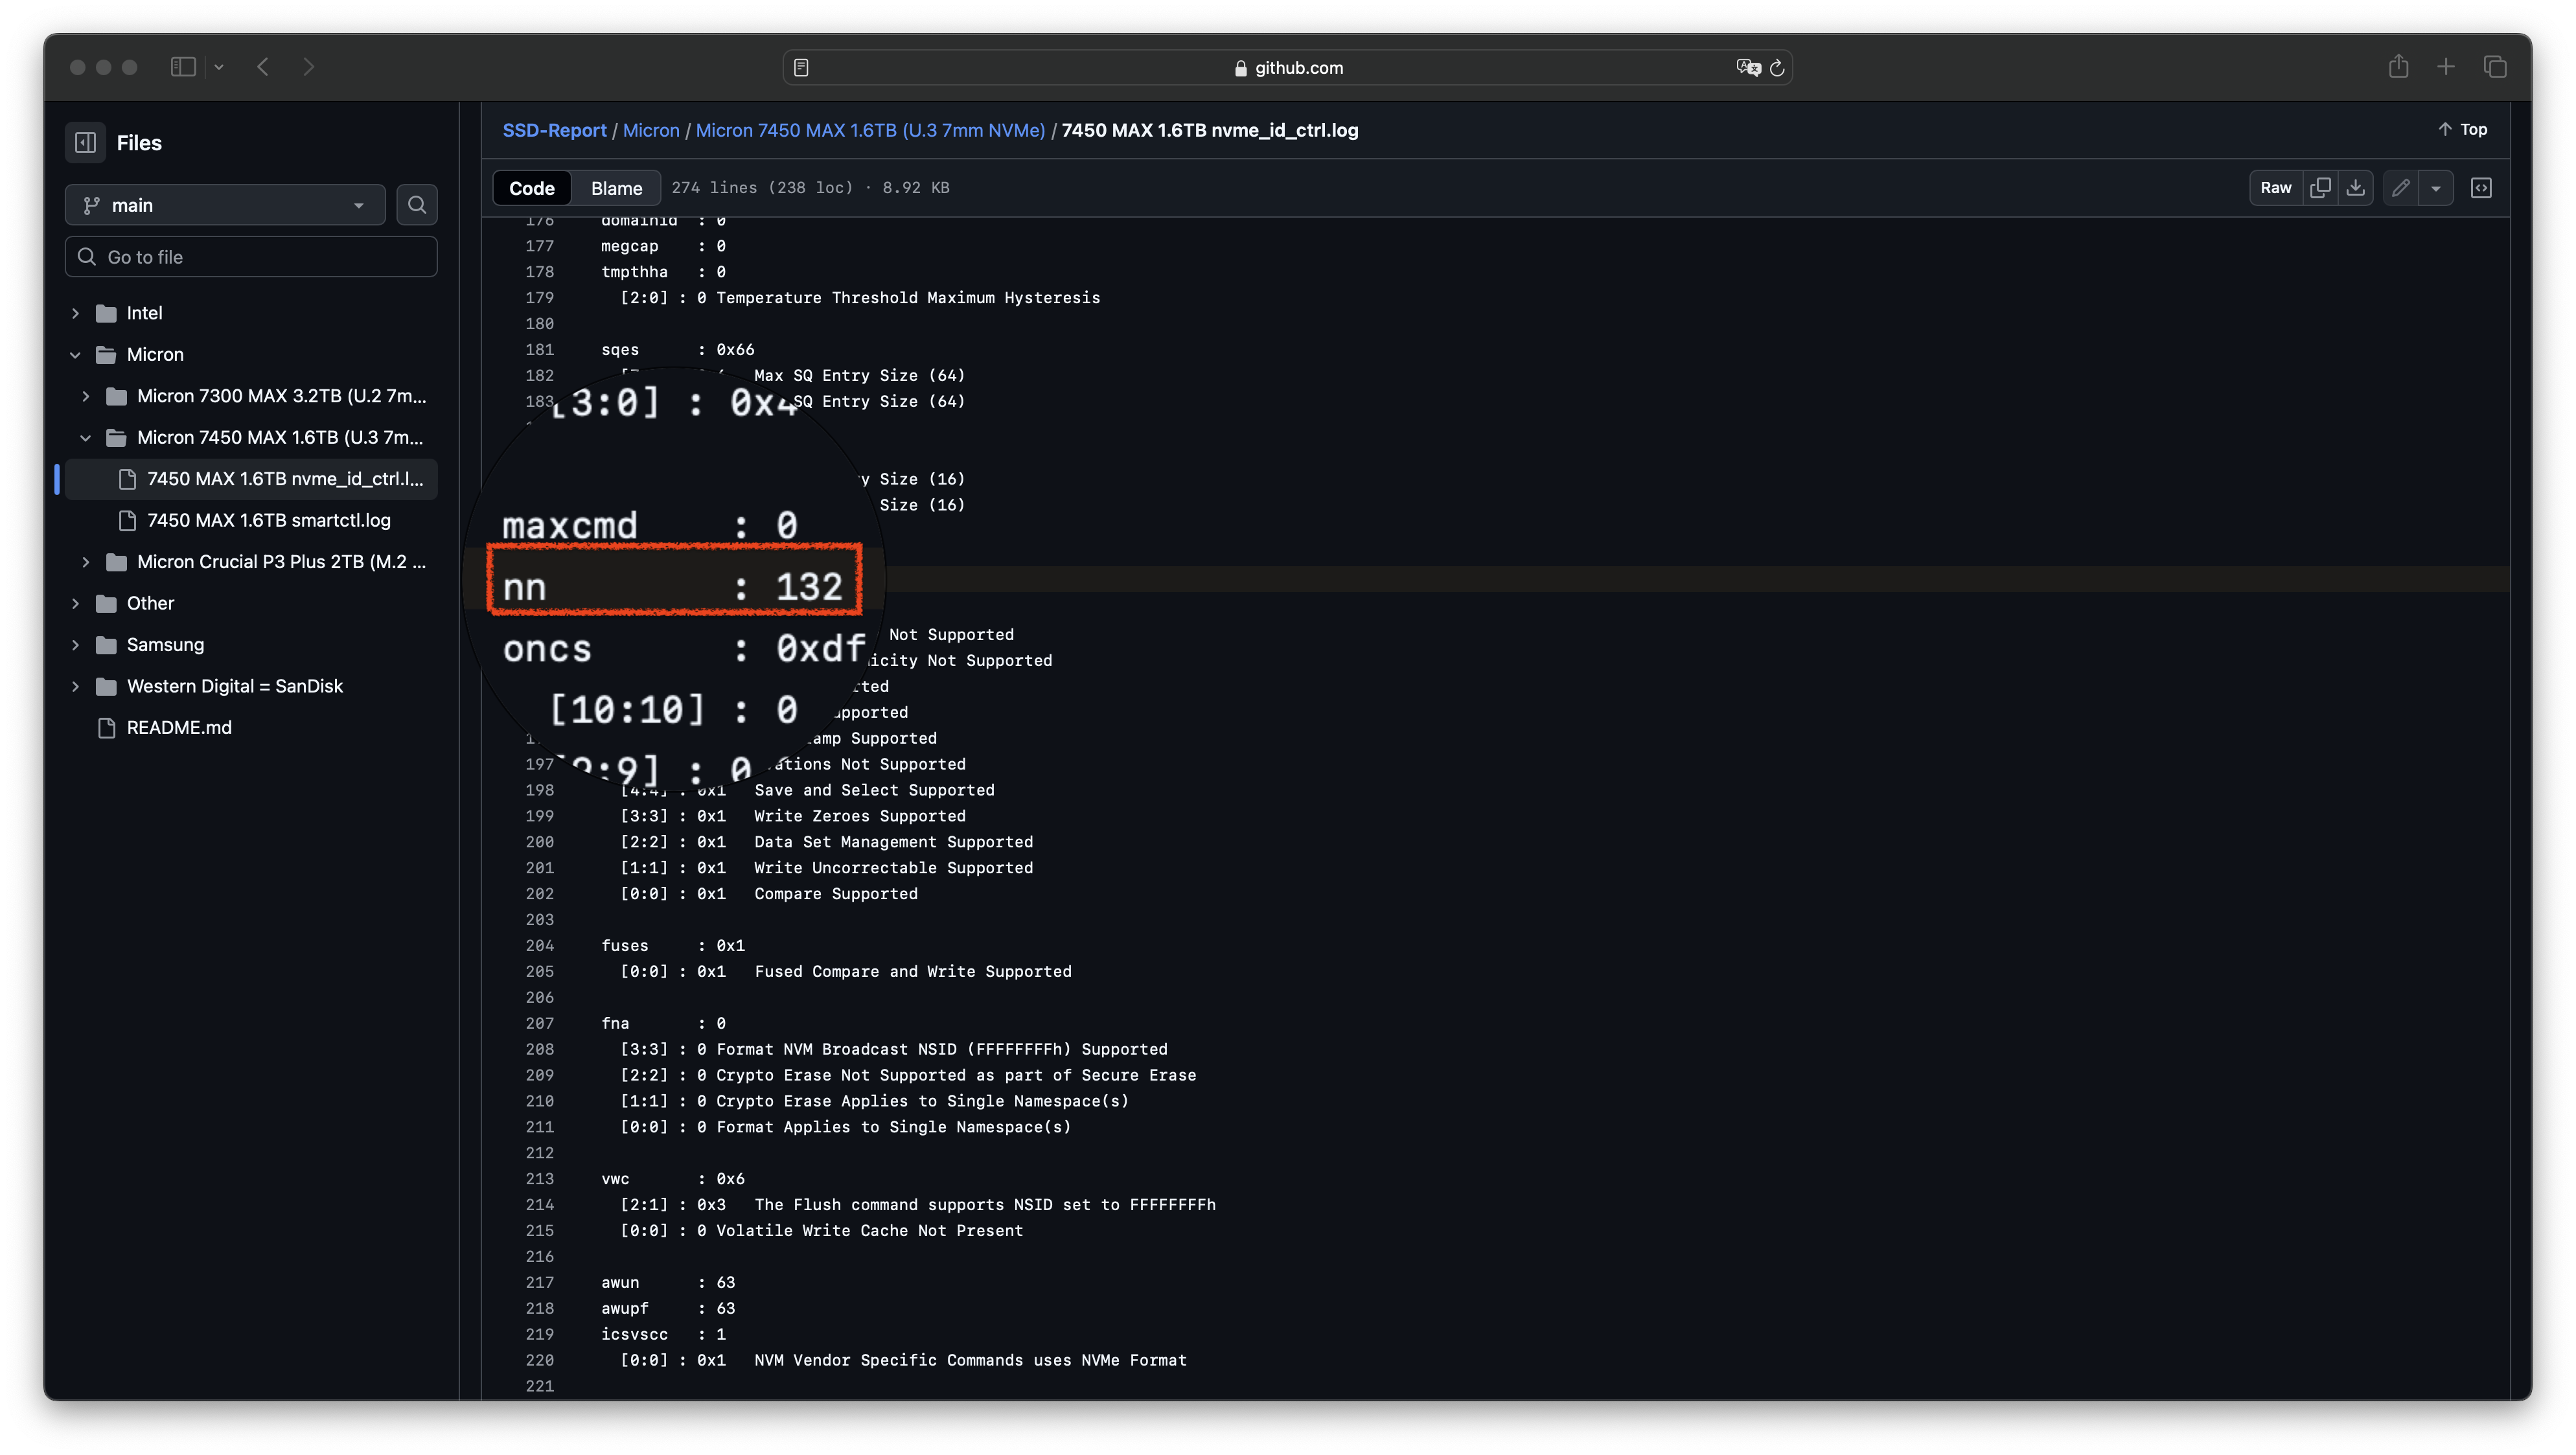The height and width of the screenshot is (1455, 2576).
Task: Reload the page in address bar
Action: tap(1777, 68)
